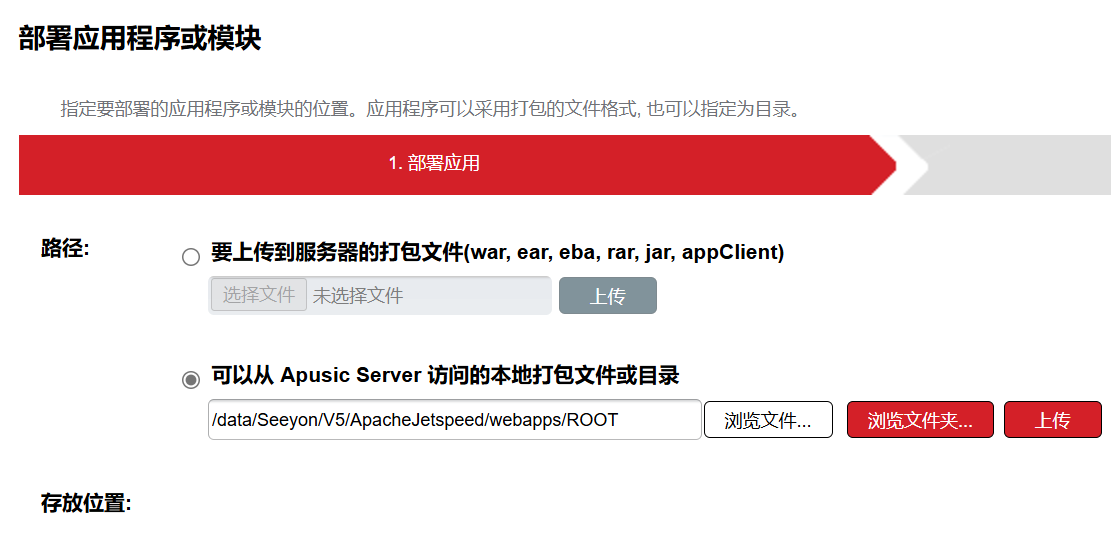Click the red 上传 button
The image size is (1111, 549).
1052,420
